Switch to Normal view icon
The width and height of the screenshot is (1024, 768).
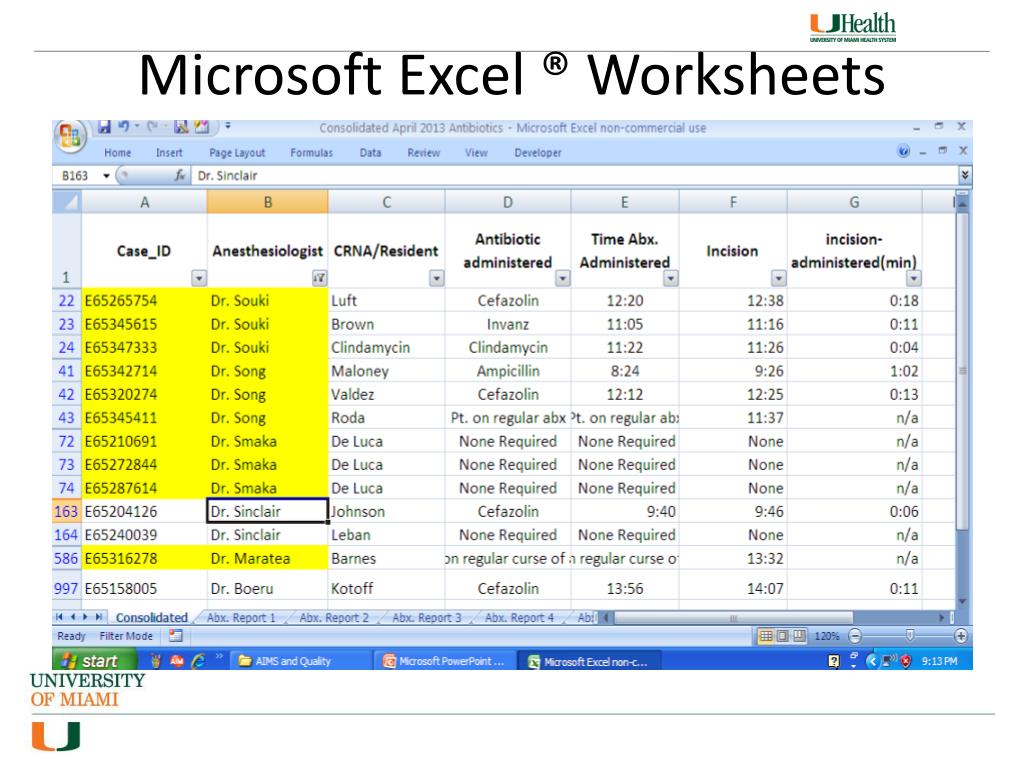click(x=765, y=635)
